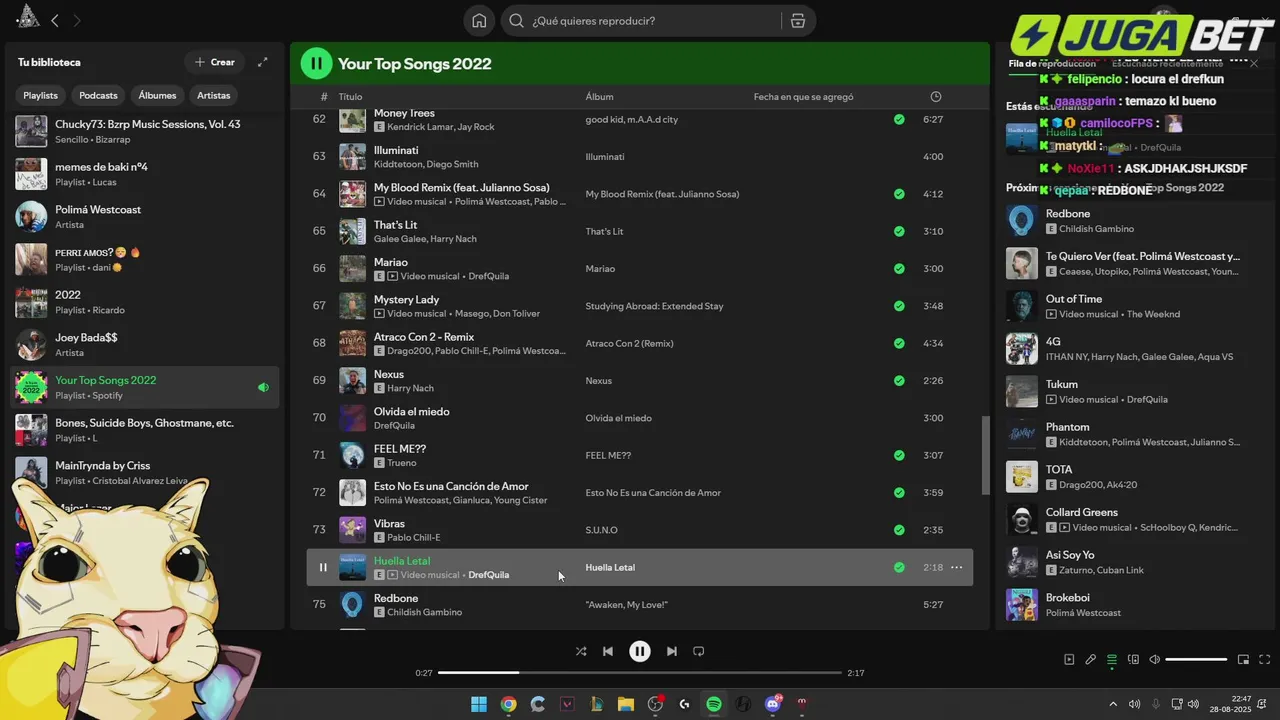1280x720 pixels.
Task: Click the track list vertical scrollbar
Action: point(984,454)
